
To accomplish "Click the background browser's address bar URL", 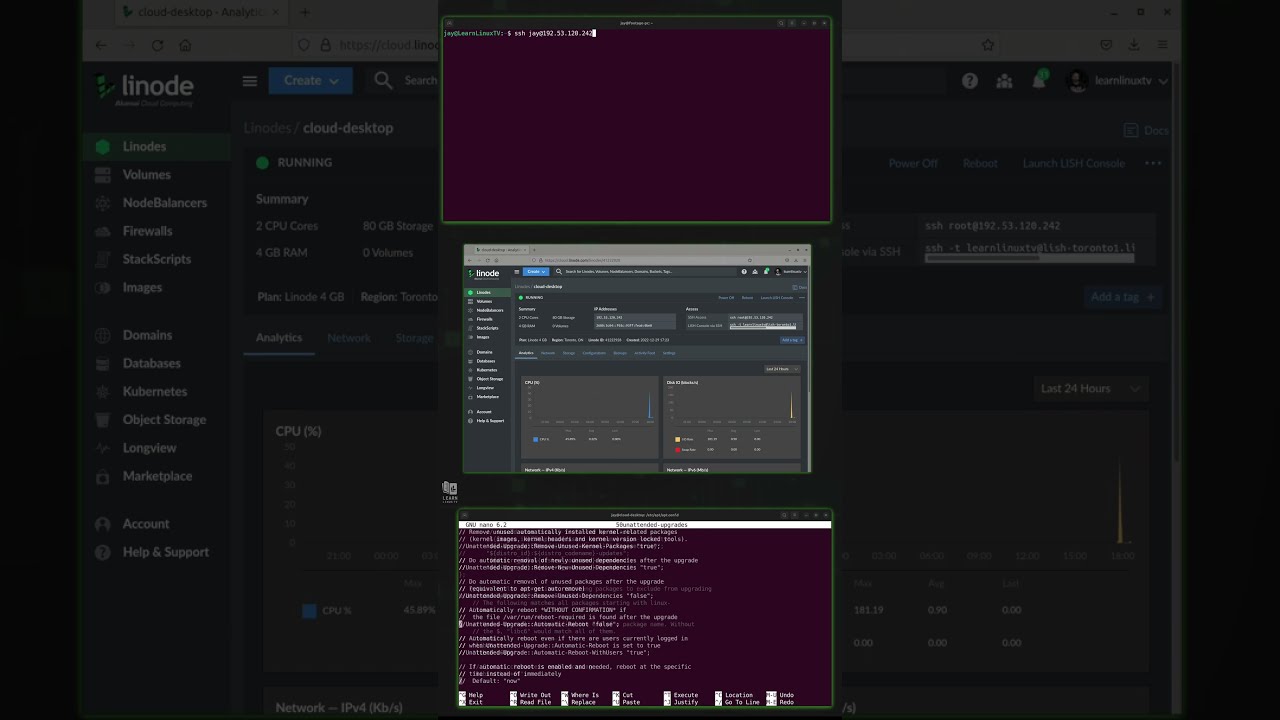I will (x=389, y=45).
